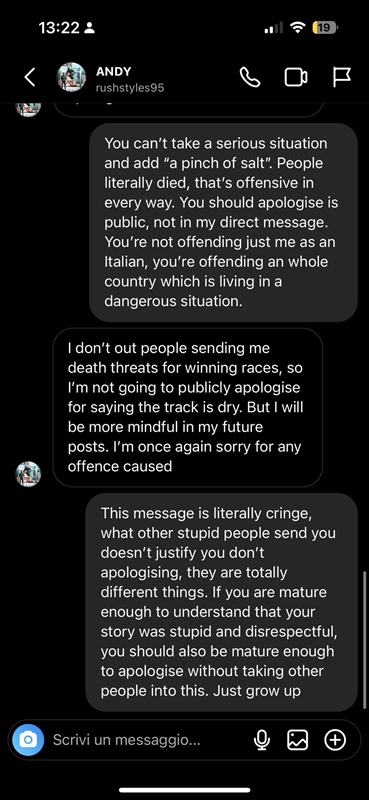Start a voice call with ANDY

pos(250,78)
